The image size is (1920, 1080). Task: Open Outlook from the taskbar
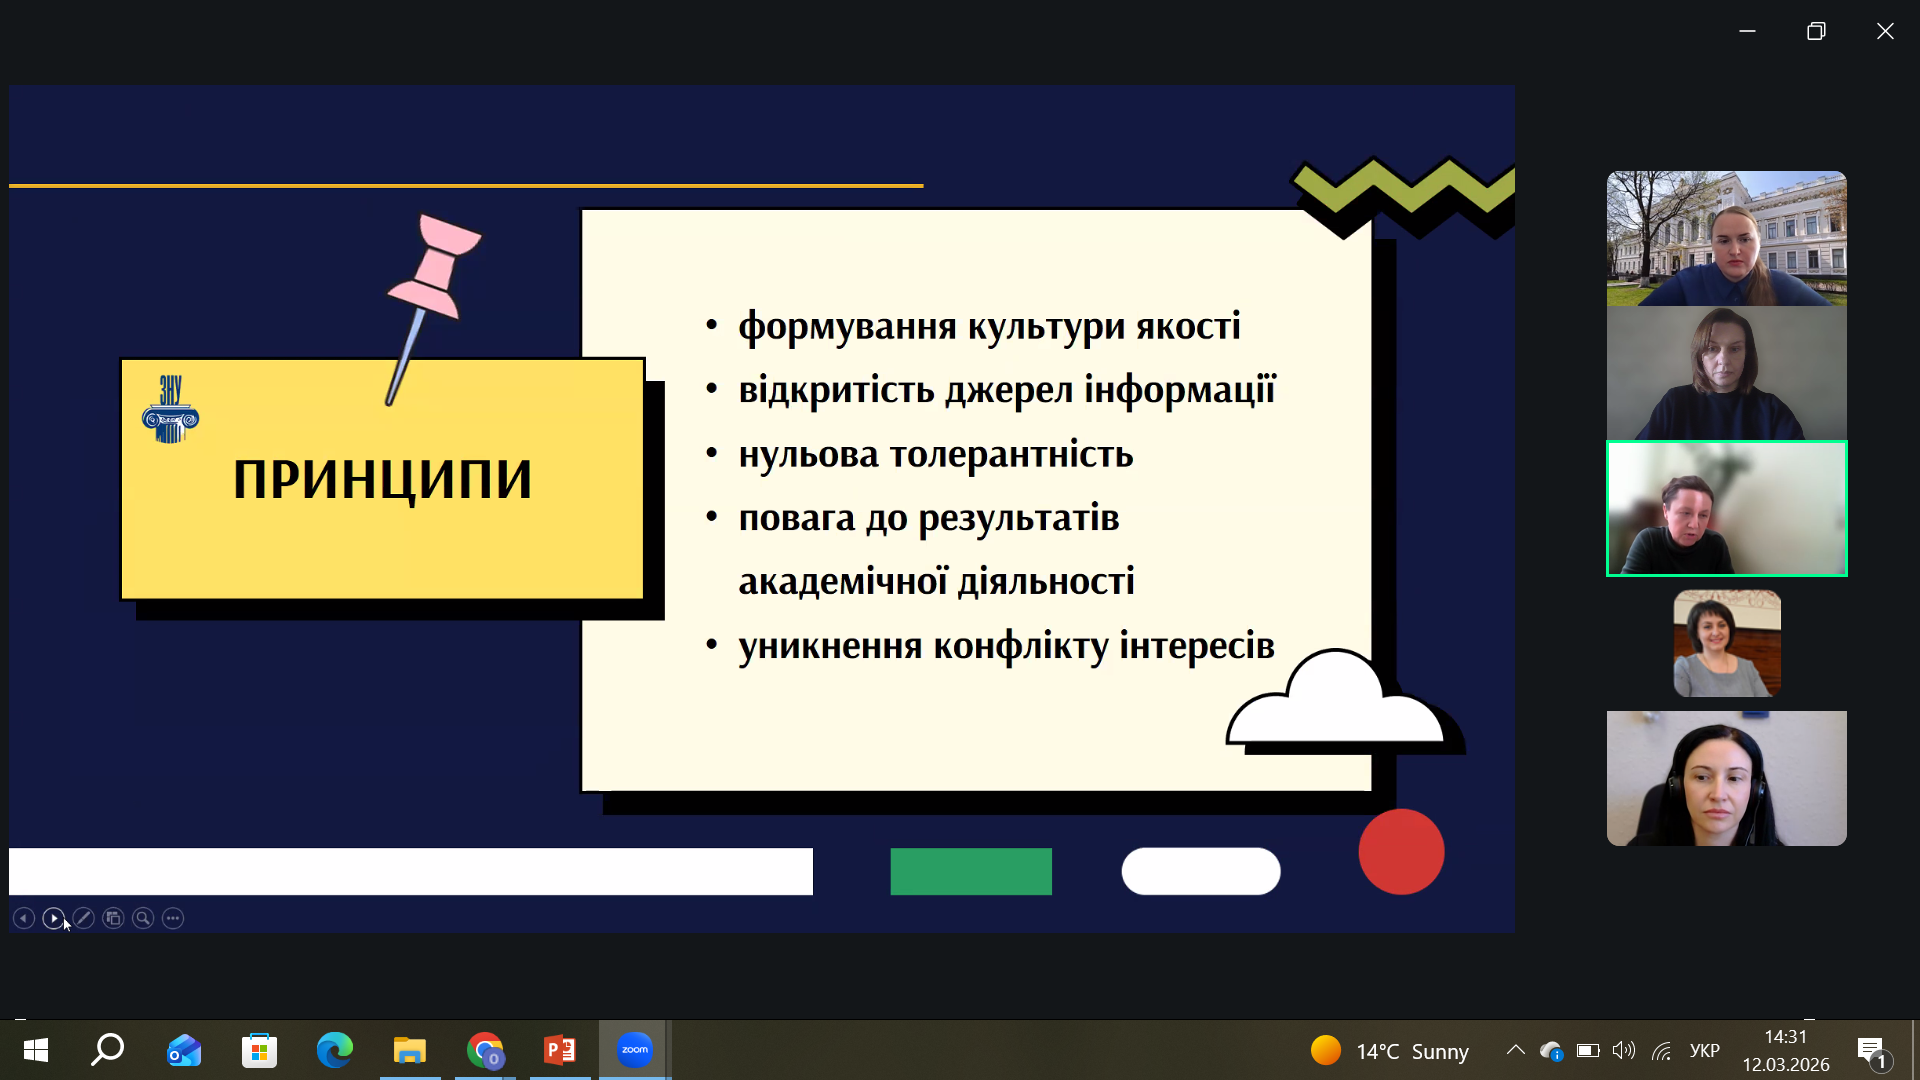[x=184, y=1050]
